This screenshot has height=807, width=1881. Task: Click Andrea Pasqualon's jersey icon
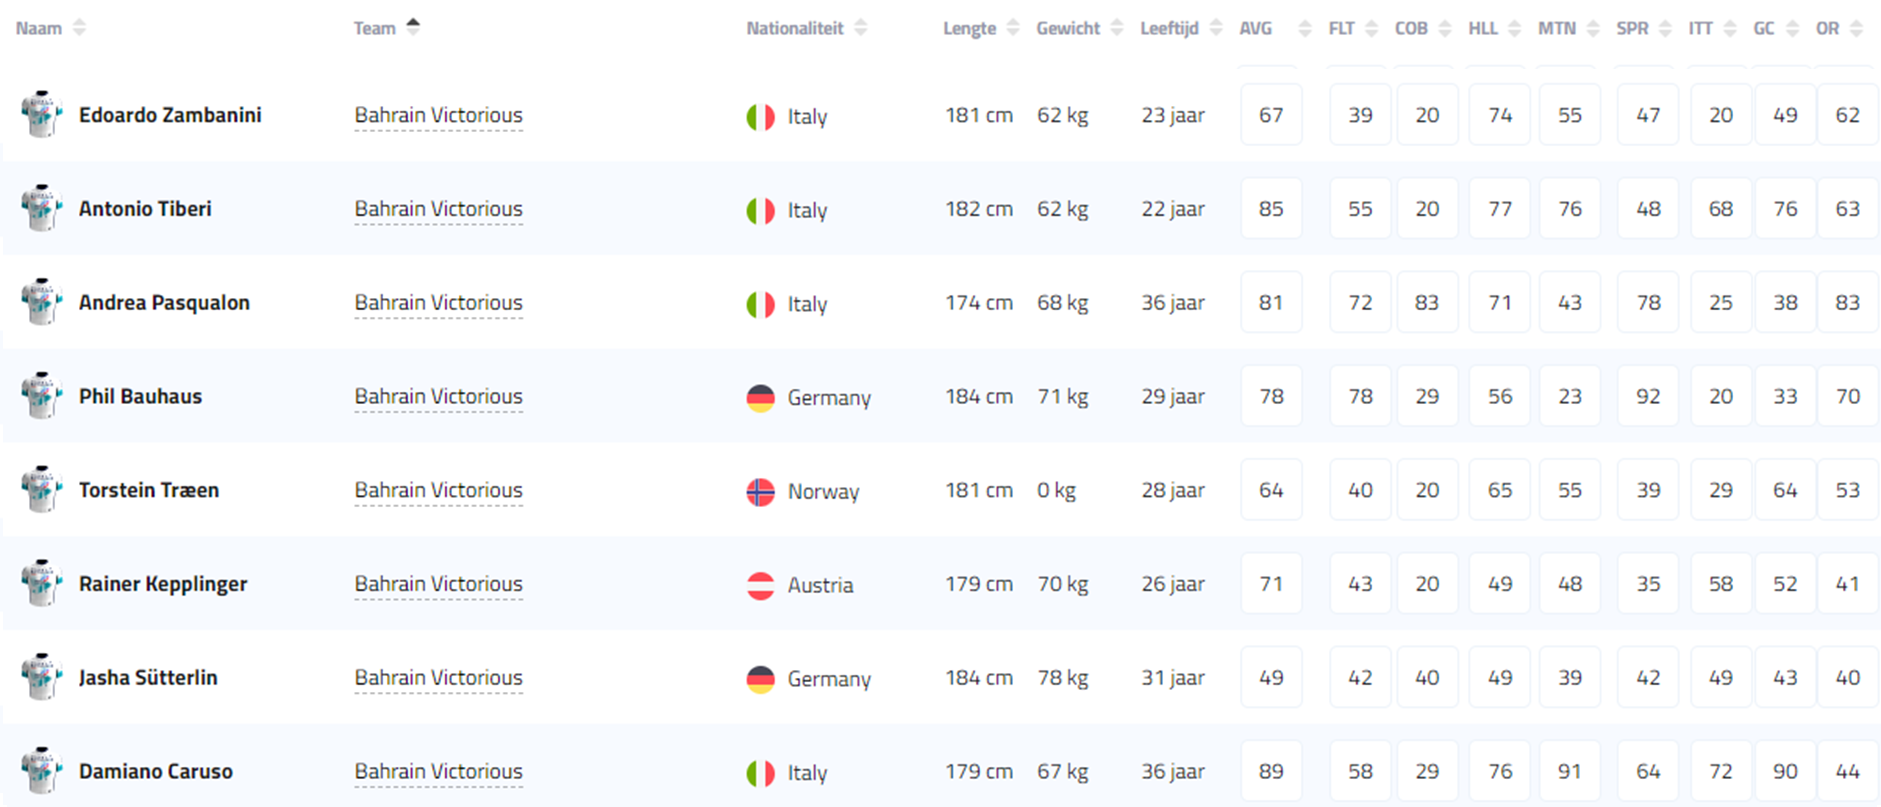(x=41, y=302)
